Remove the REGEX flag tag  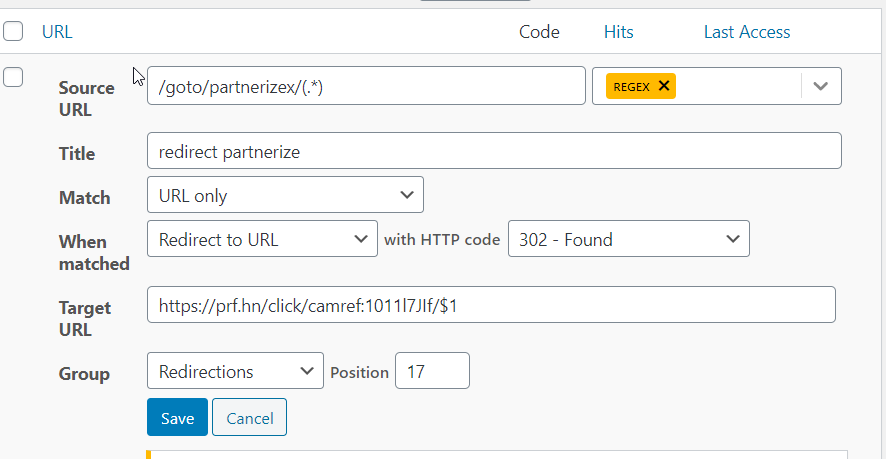pos(664,86)
